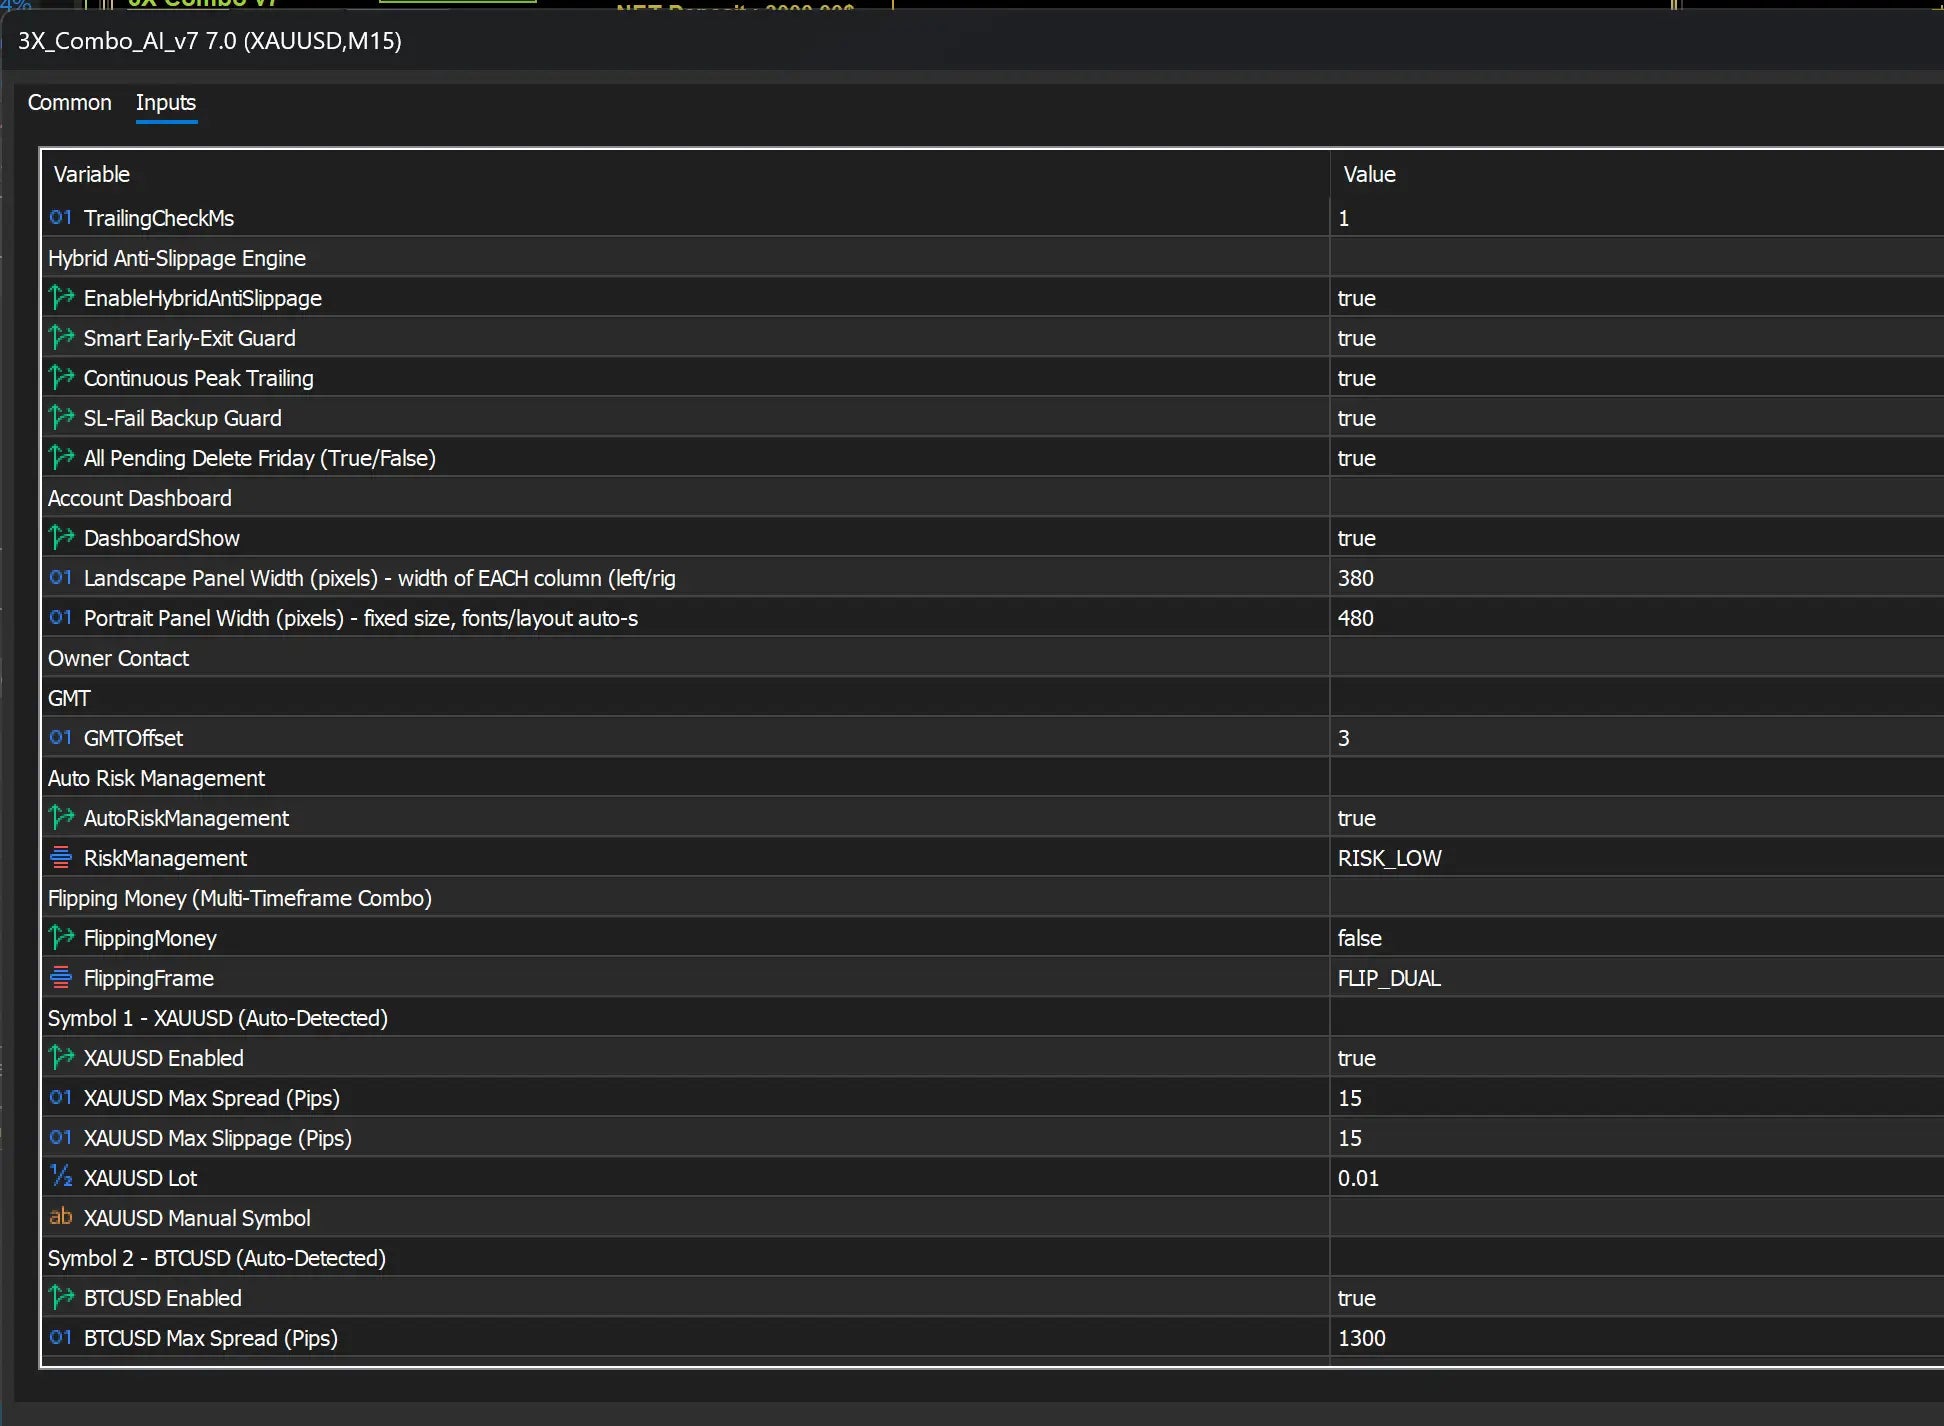This screenshot has height=1426, width=1944.
Task: Click the Value column header
Action: (x=1636, y=174)
